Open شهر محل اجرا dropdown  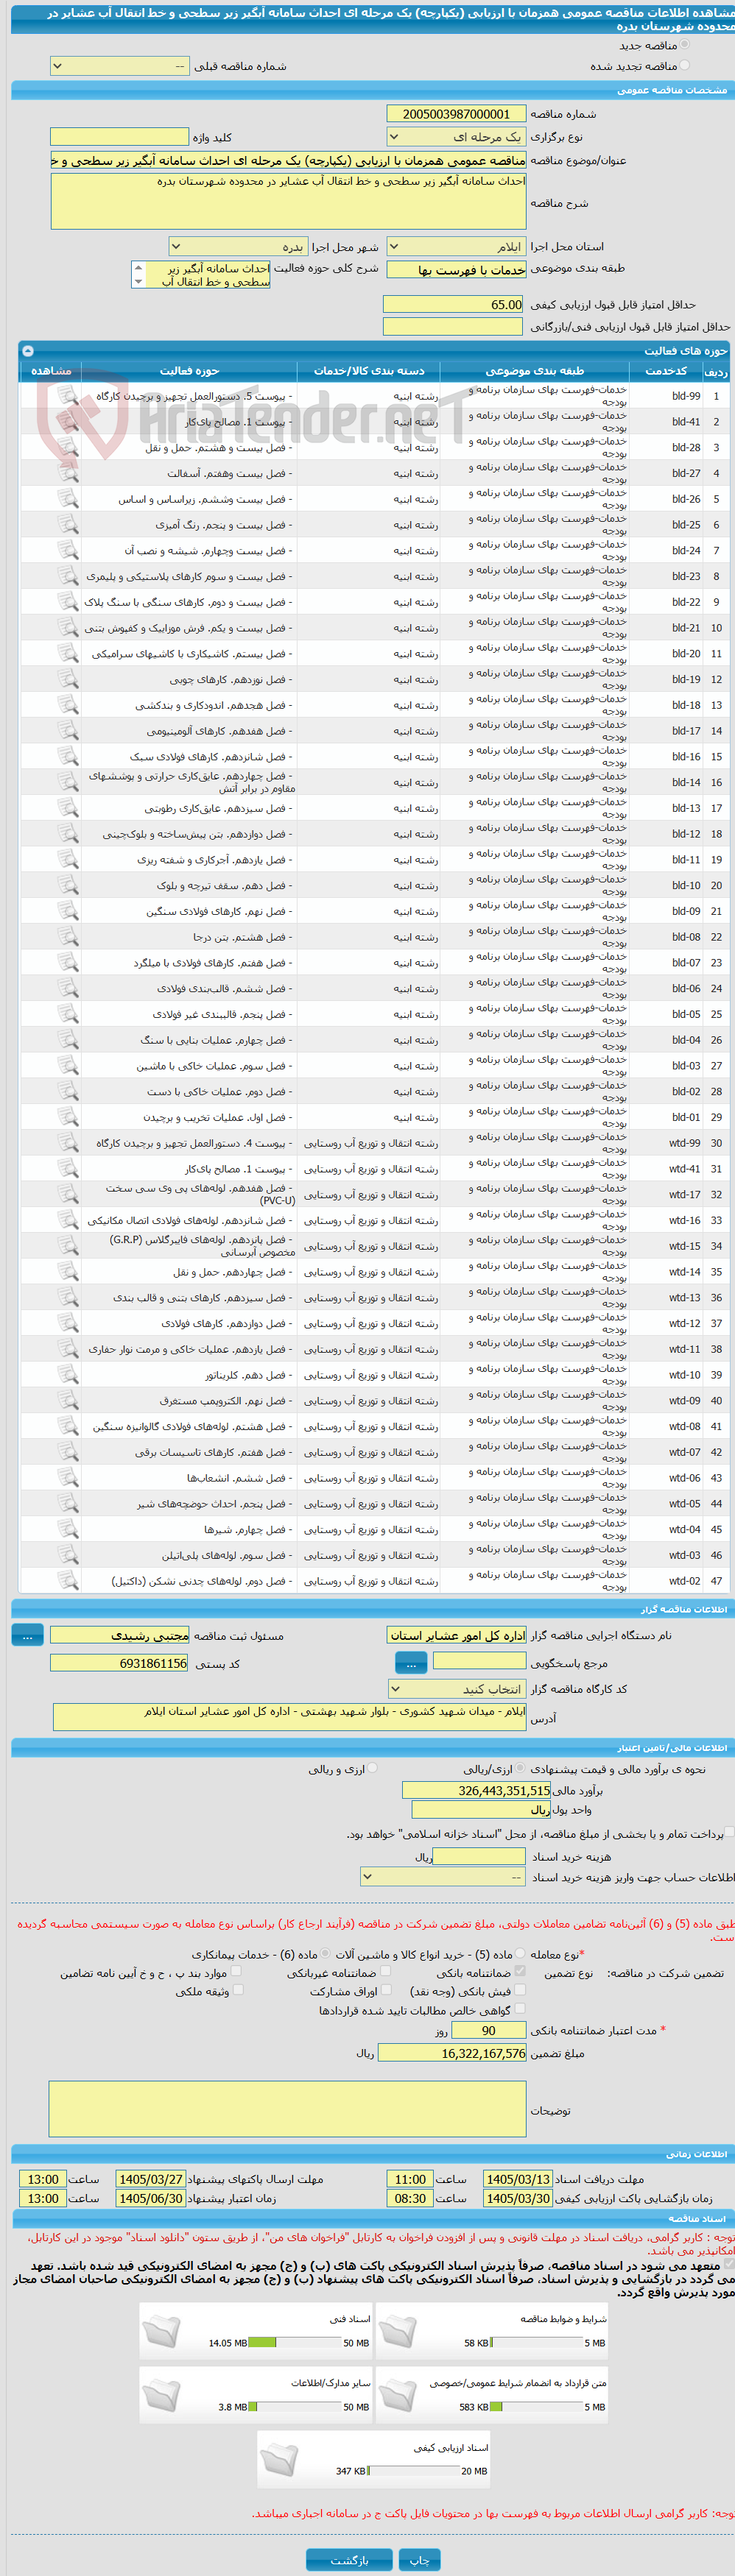pyautogui.click(x=238, y=246)
